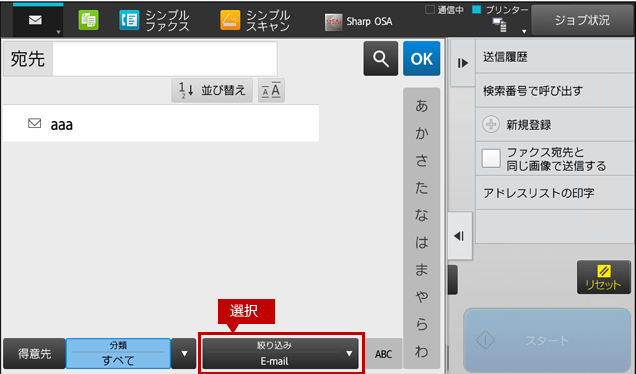Select 得意先 frequent-use tab

(x=34, y=353)
